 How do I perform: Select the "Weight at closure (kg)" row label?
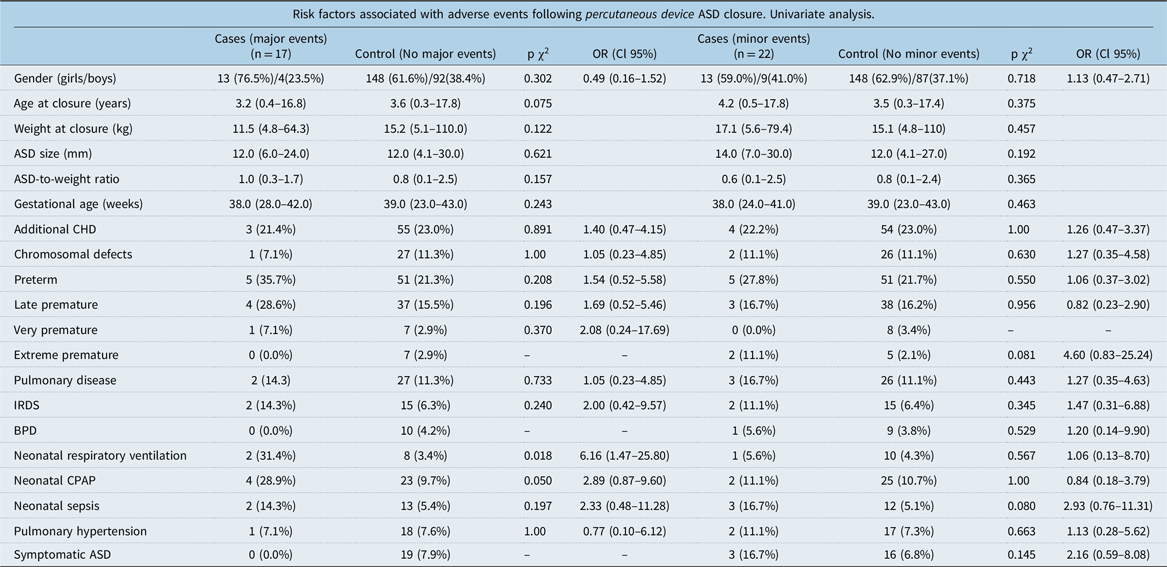pyautogui.click(x=74, y=128)
